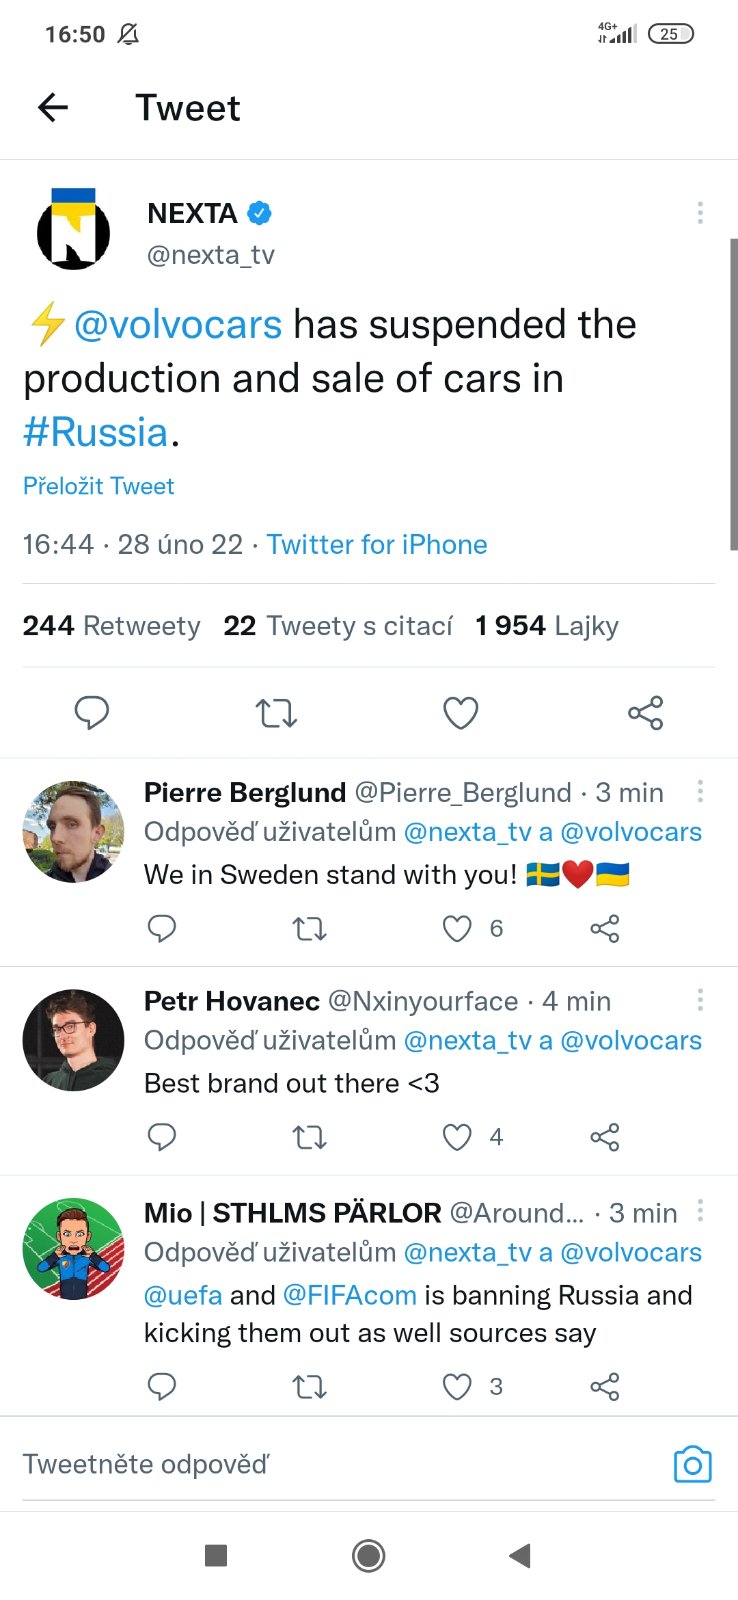Click the Přeložit Tweet link
This screenshot has width=738, height=1600.
click(98, 486)
